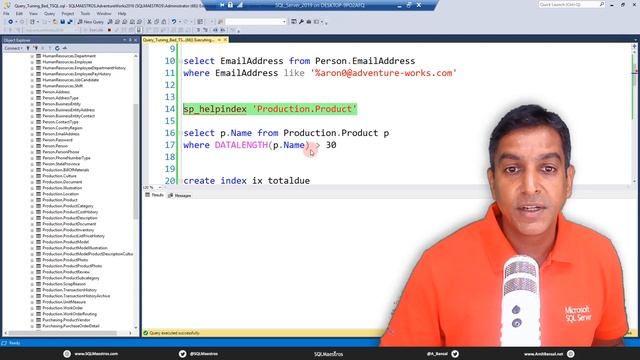The height and width of the screenshot is (360, 640).
Task: Expand the Production.Product table node
Action: (x=32, y=200)
